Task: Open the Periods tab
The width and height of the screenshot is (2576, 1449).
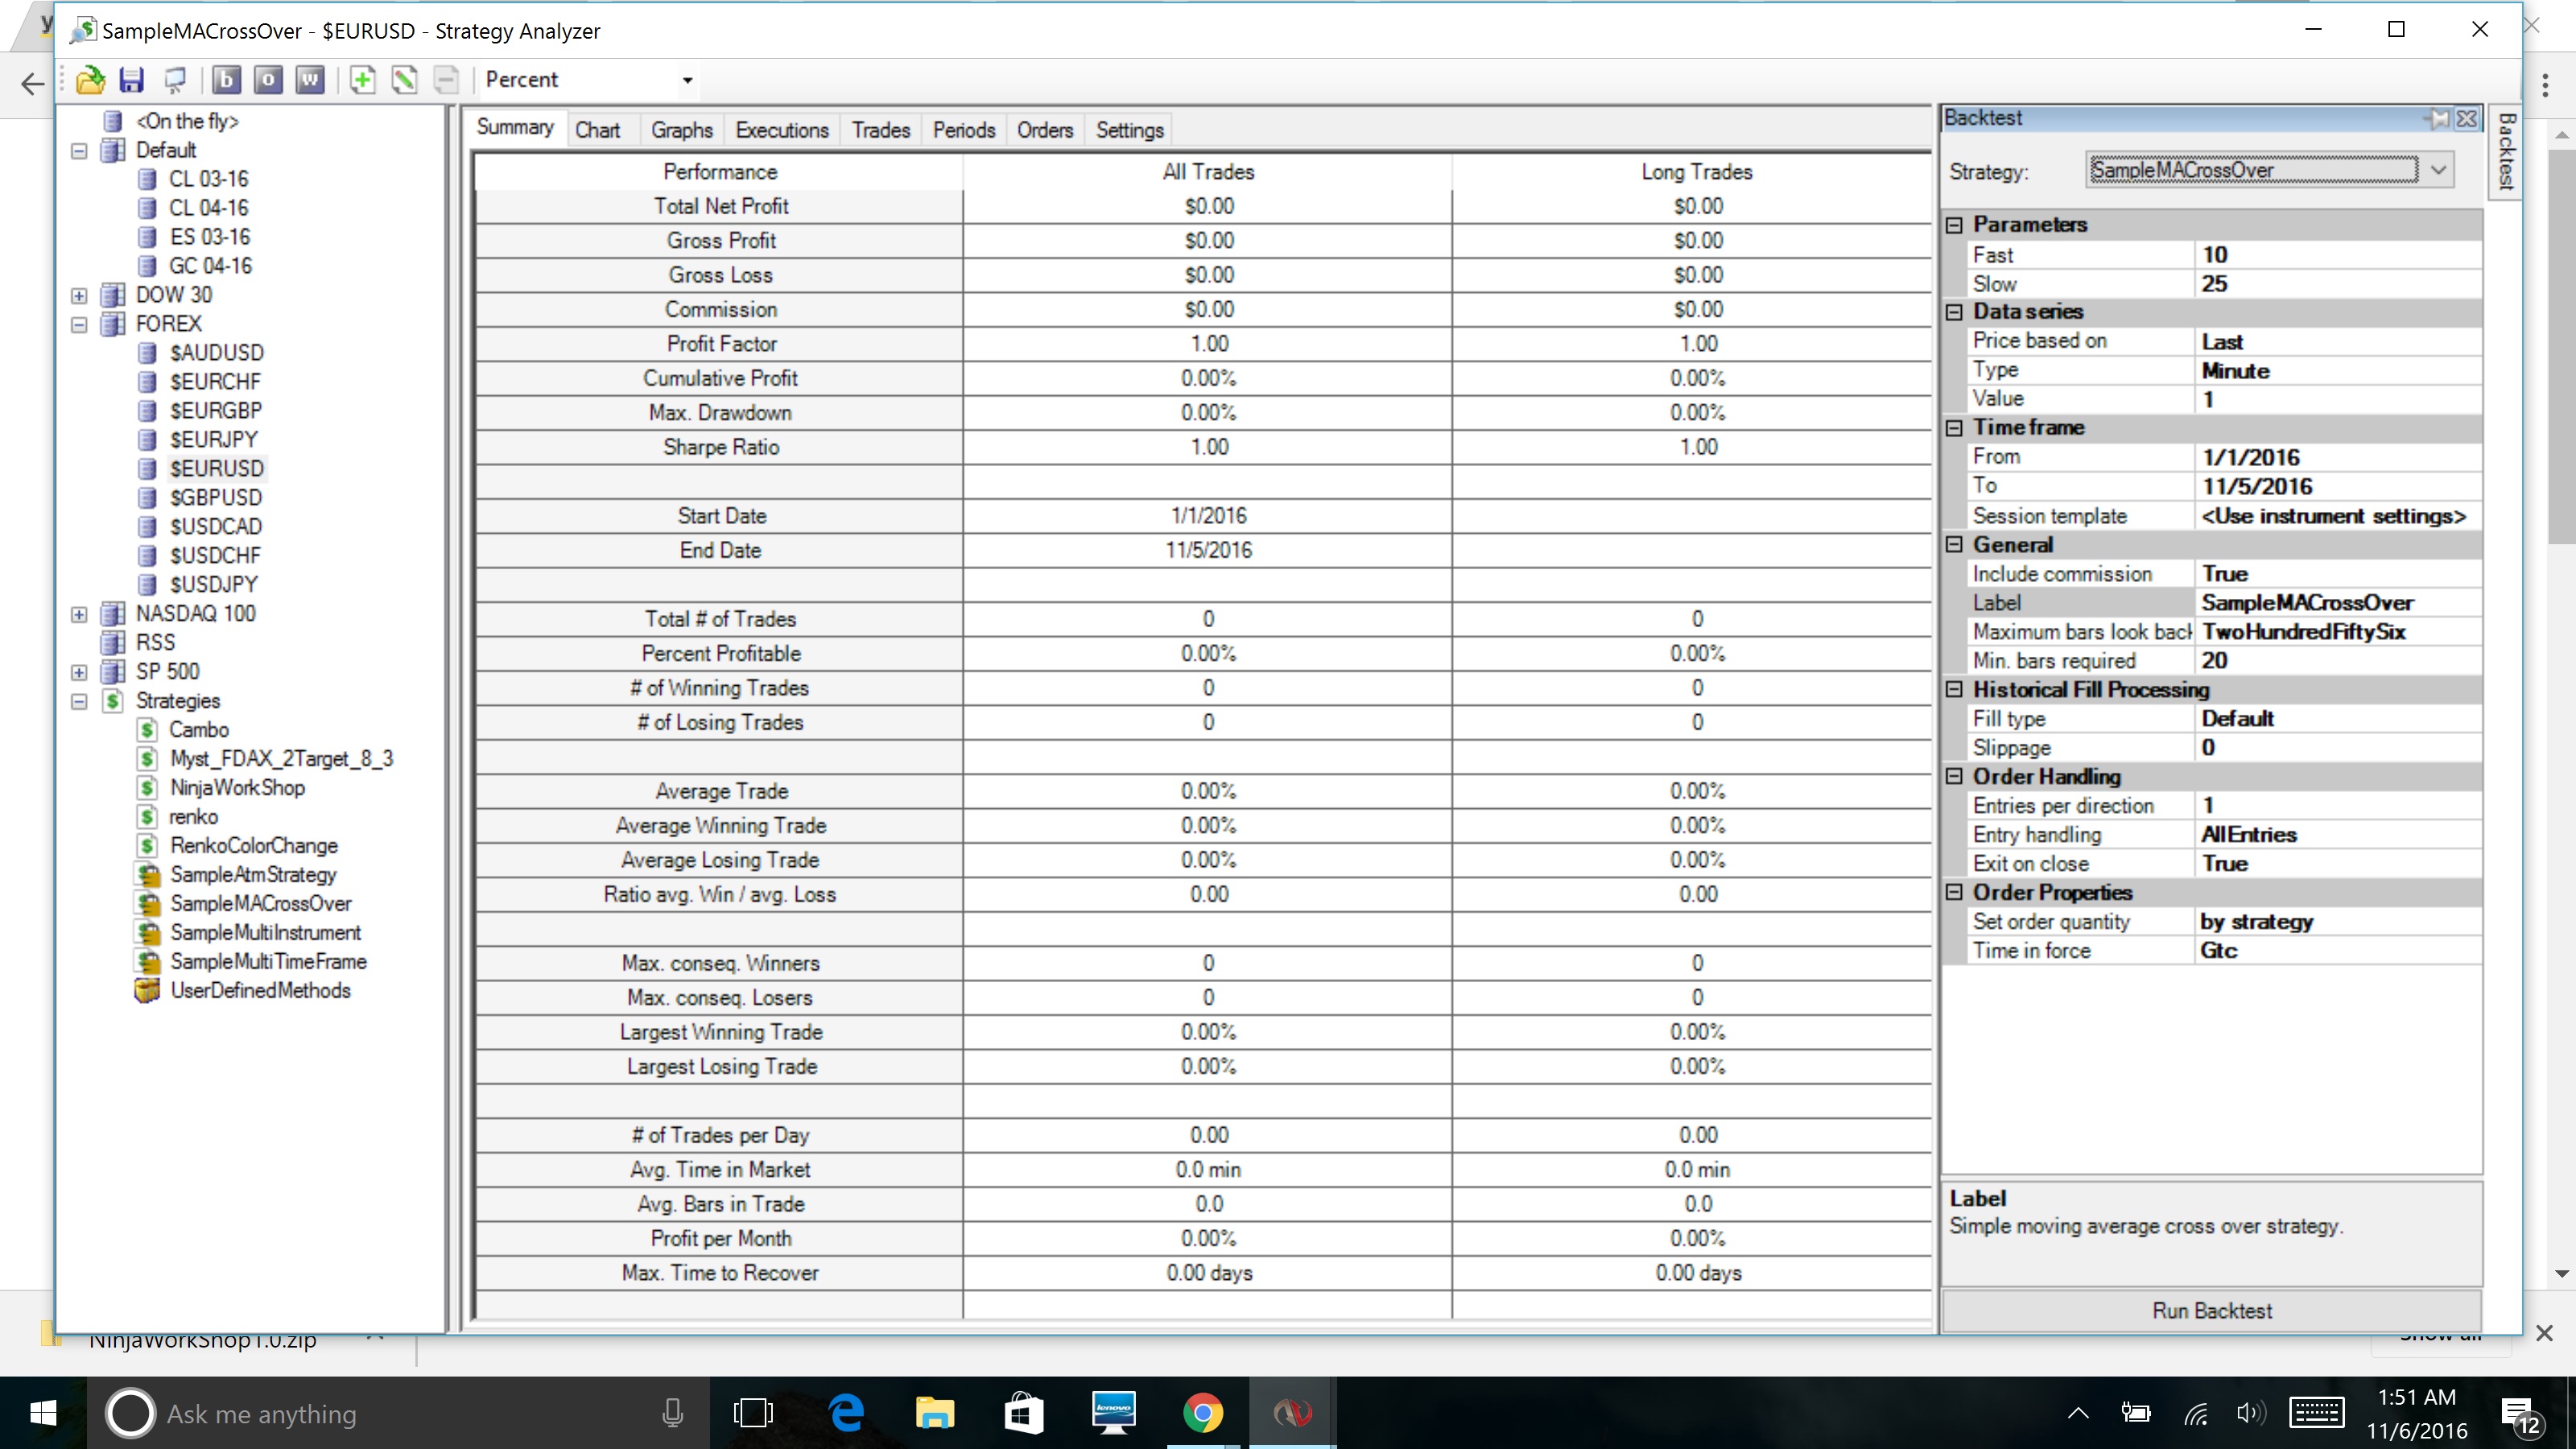Action: (963, 130)
